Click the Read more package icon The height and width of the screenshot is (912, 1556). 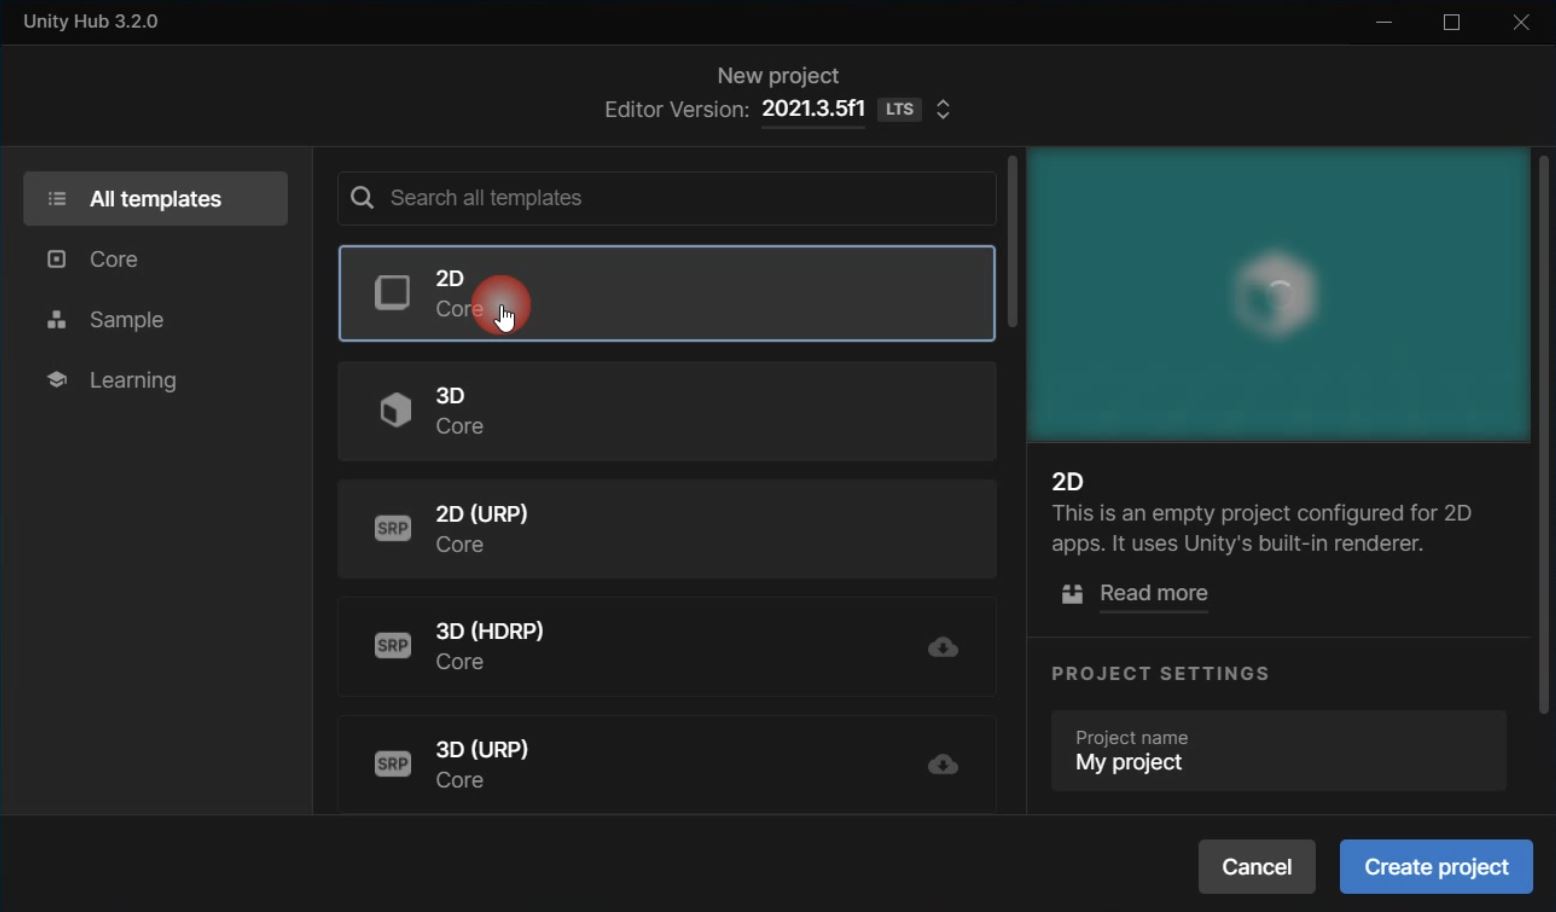pos(1072,594)
